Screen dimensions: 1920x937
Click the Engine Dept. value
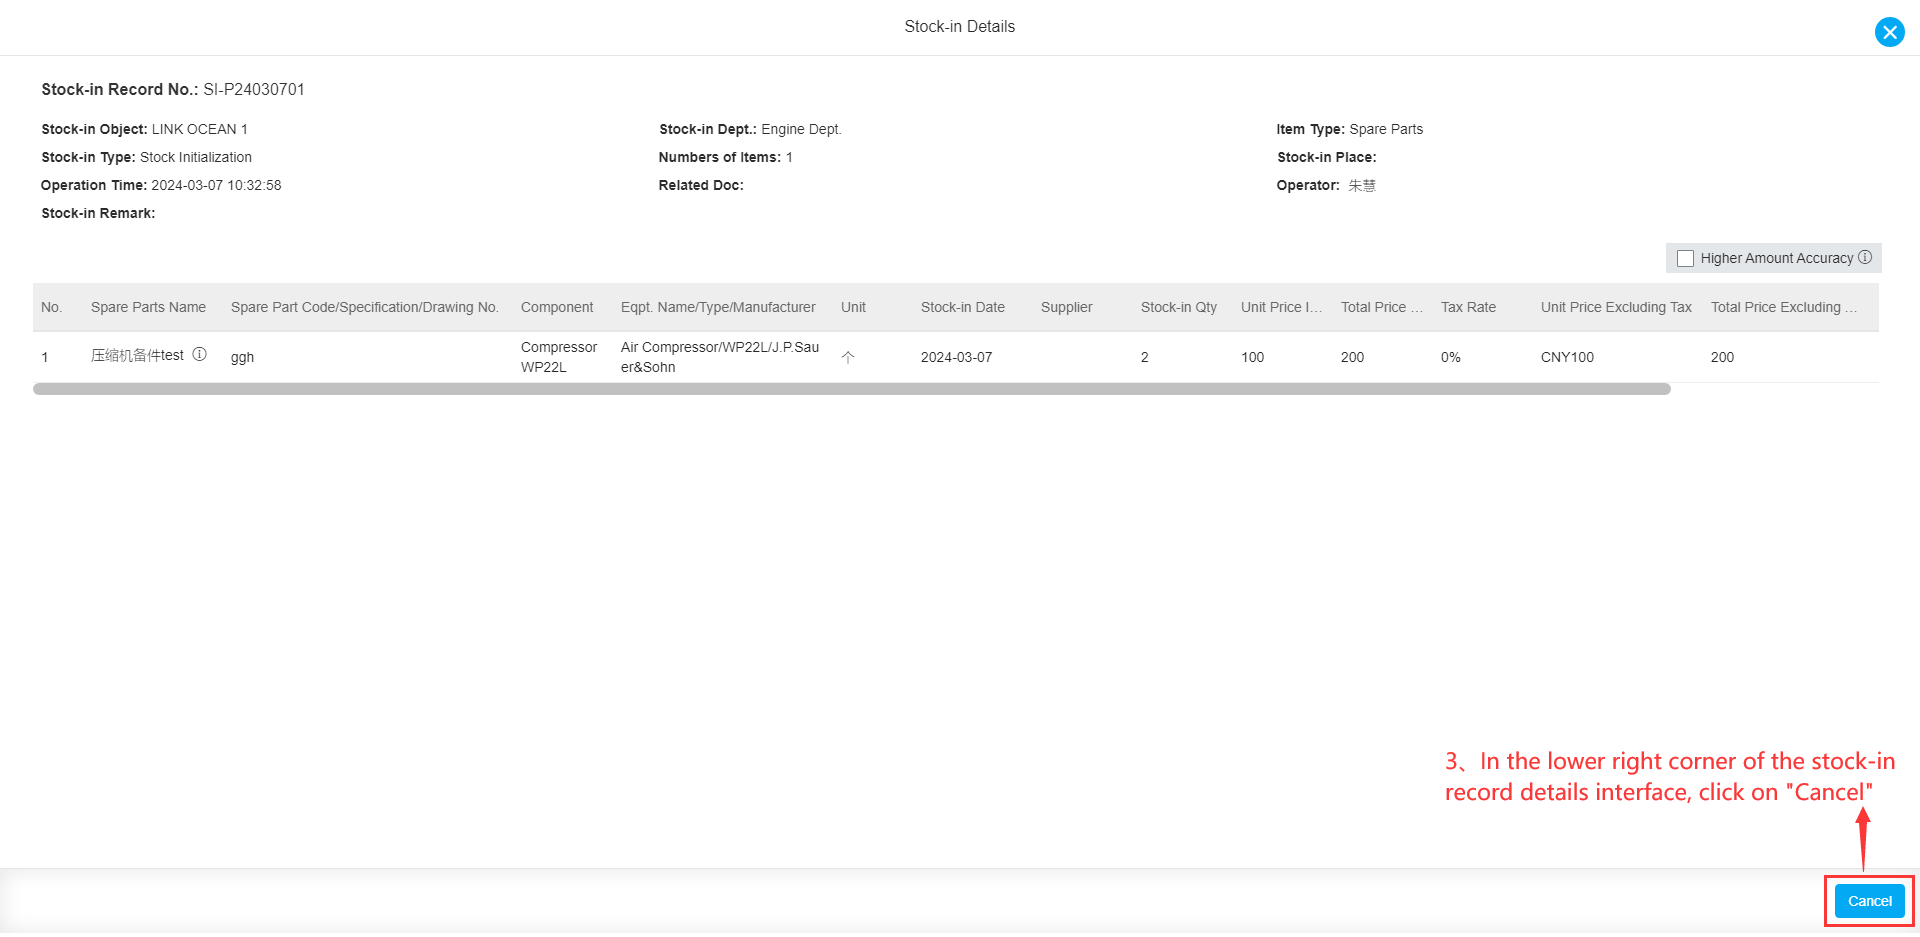[x=801, y=129]
